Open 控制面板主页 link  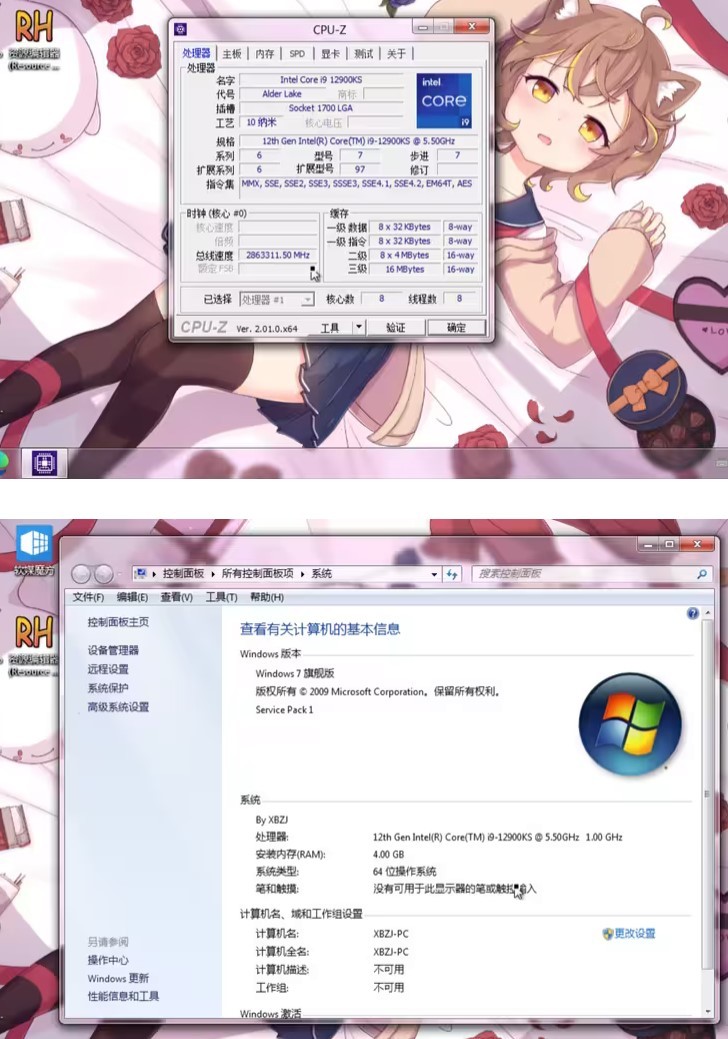tap(118, 622)
